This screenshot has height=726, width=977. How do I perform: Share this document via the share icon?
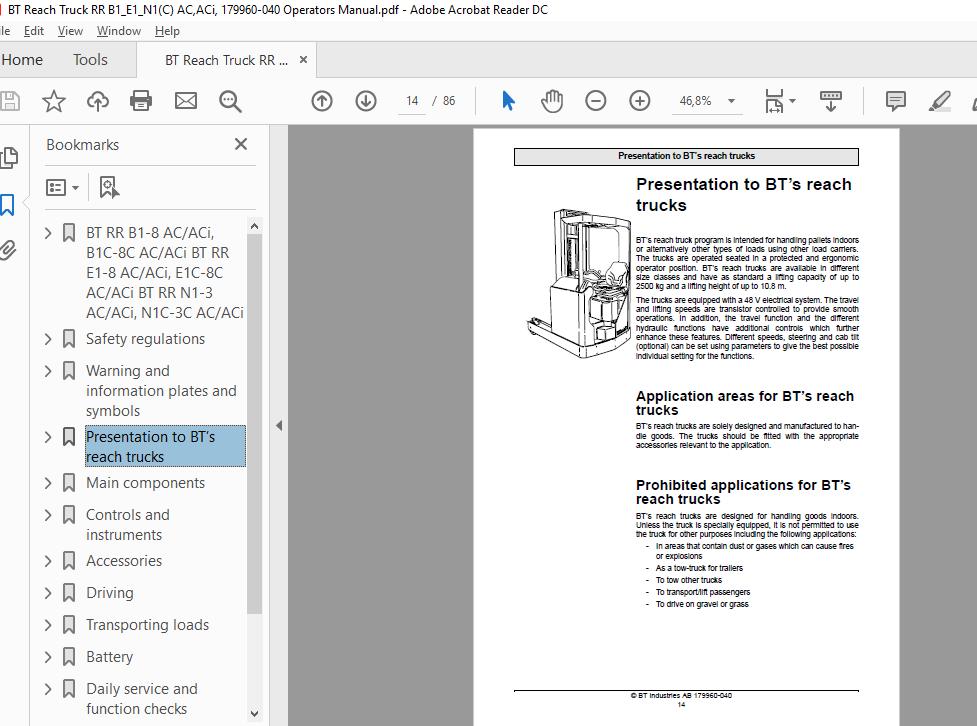[97, 100]
